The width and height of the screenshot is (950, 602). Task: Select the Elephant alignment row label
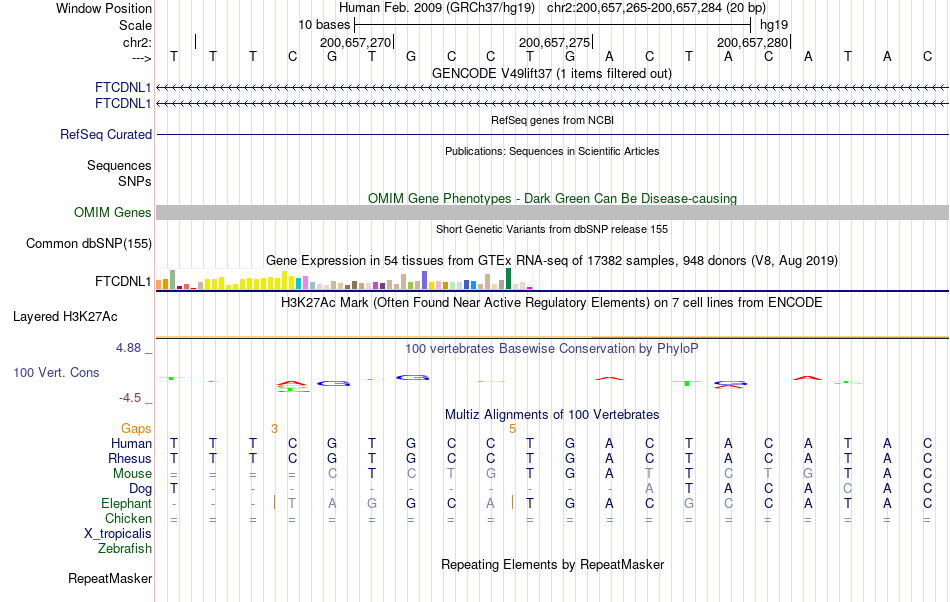click(x=127, y=503)
